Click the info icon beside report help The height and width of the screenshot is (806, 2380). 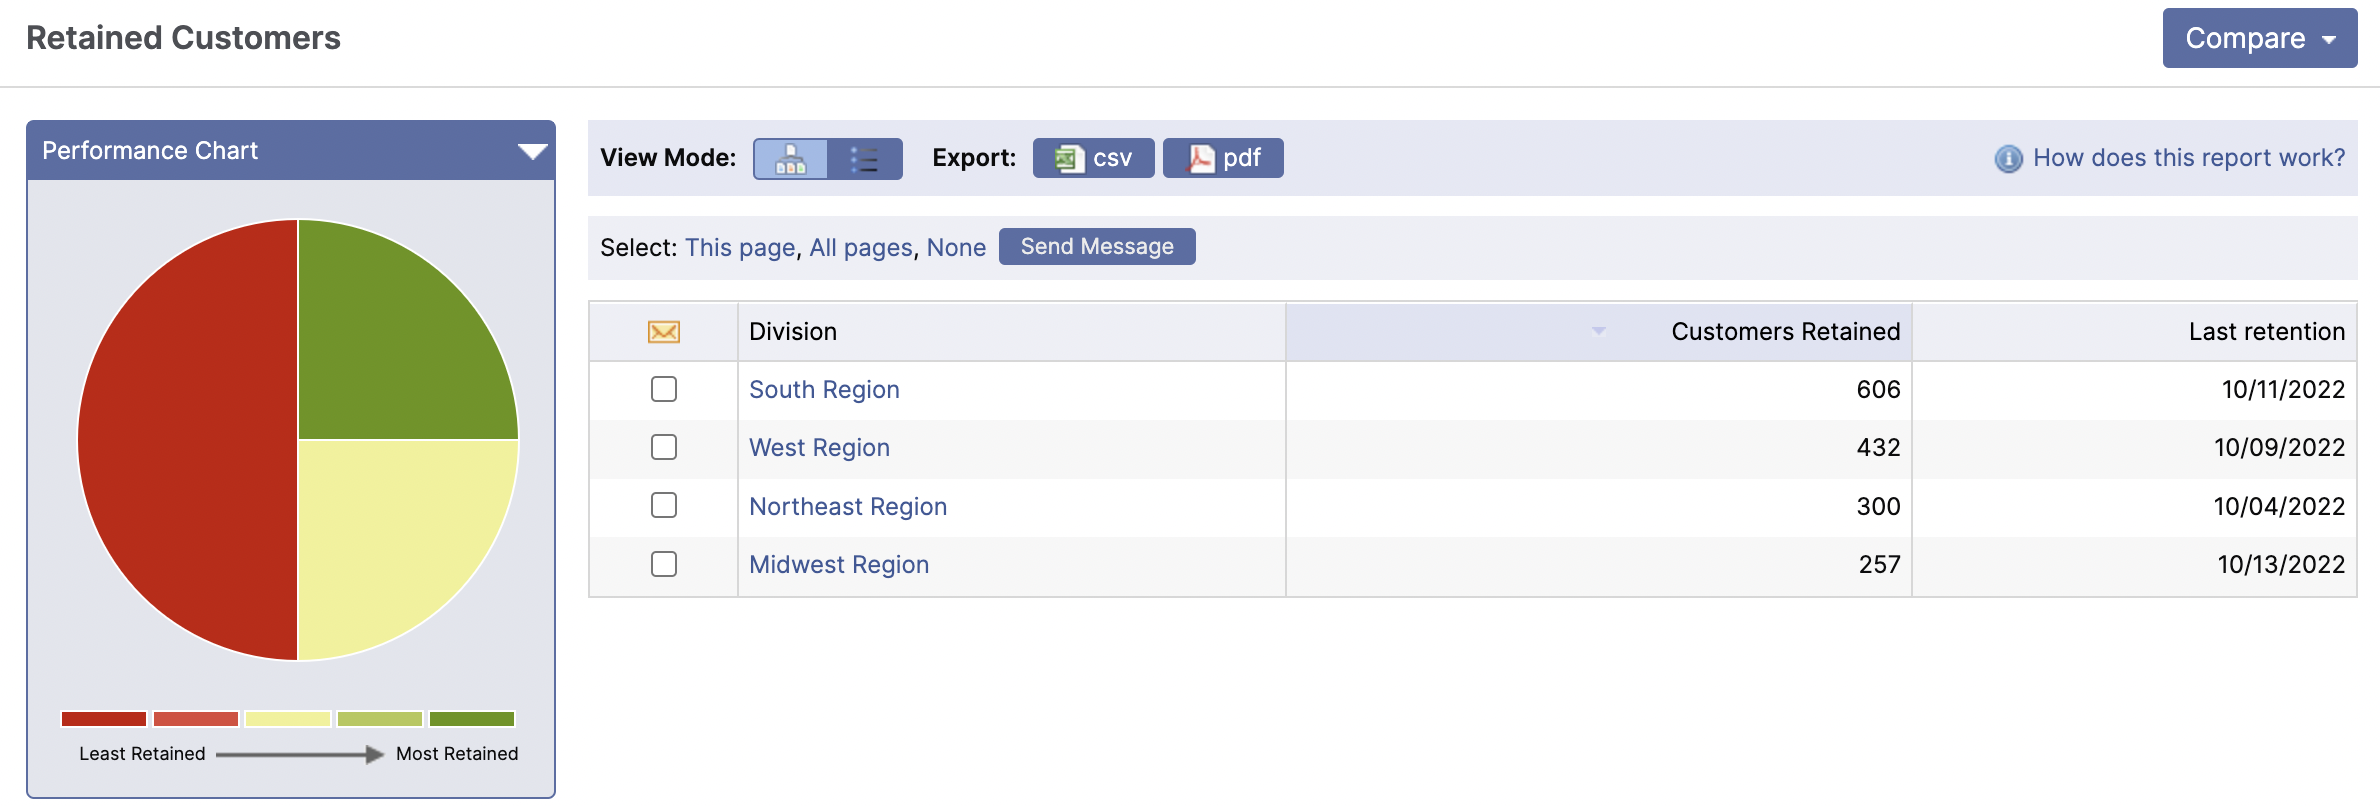coord(2008,159)
